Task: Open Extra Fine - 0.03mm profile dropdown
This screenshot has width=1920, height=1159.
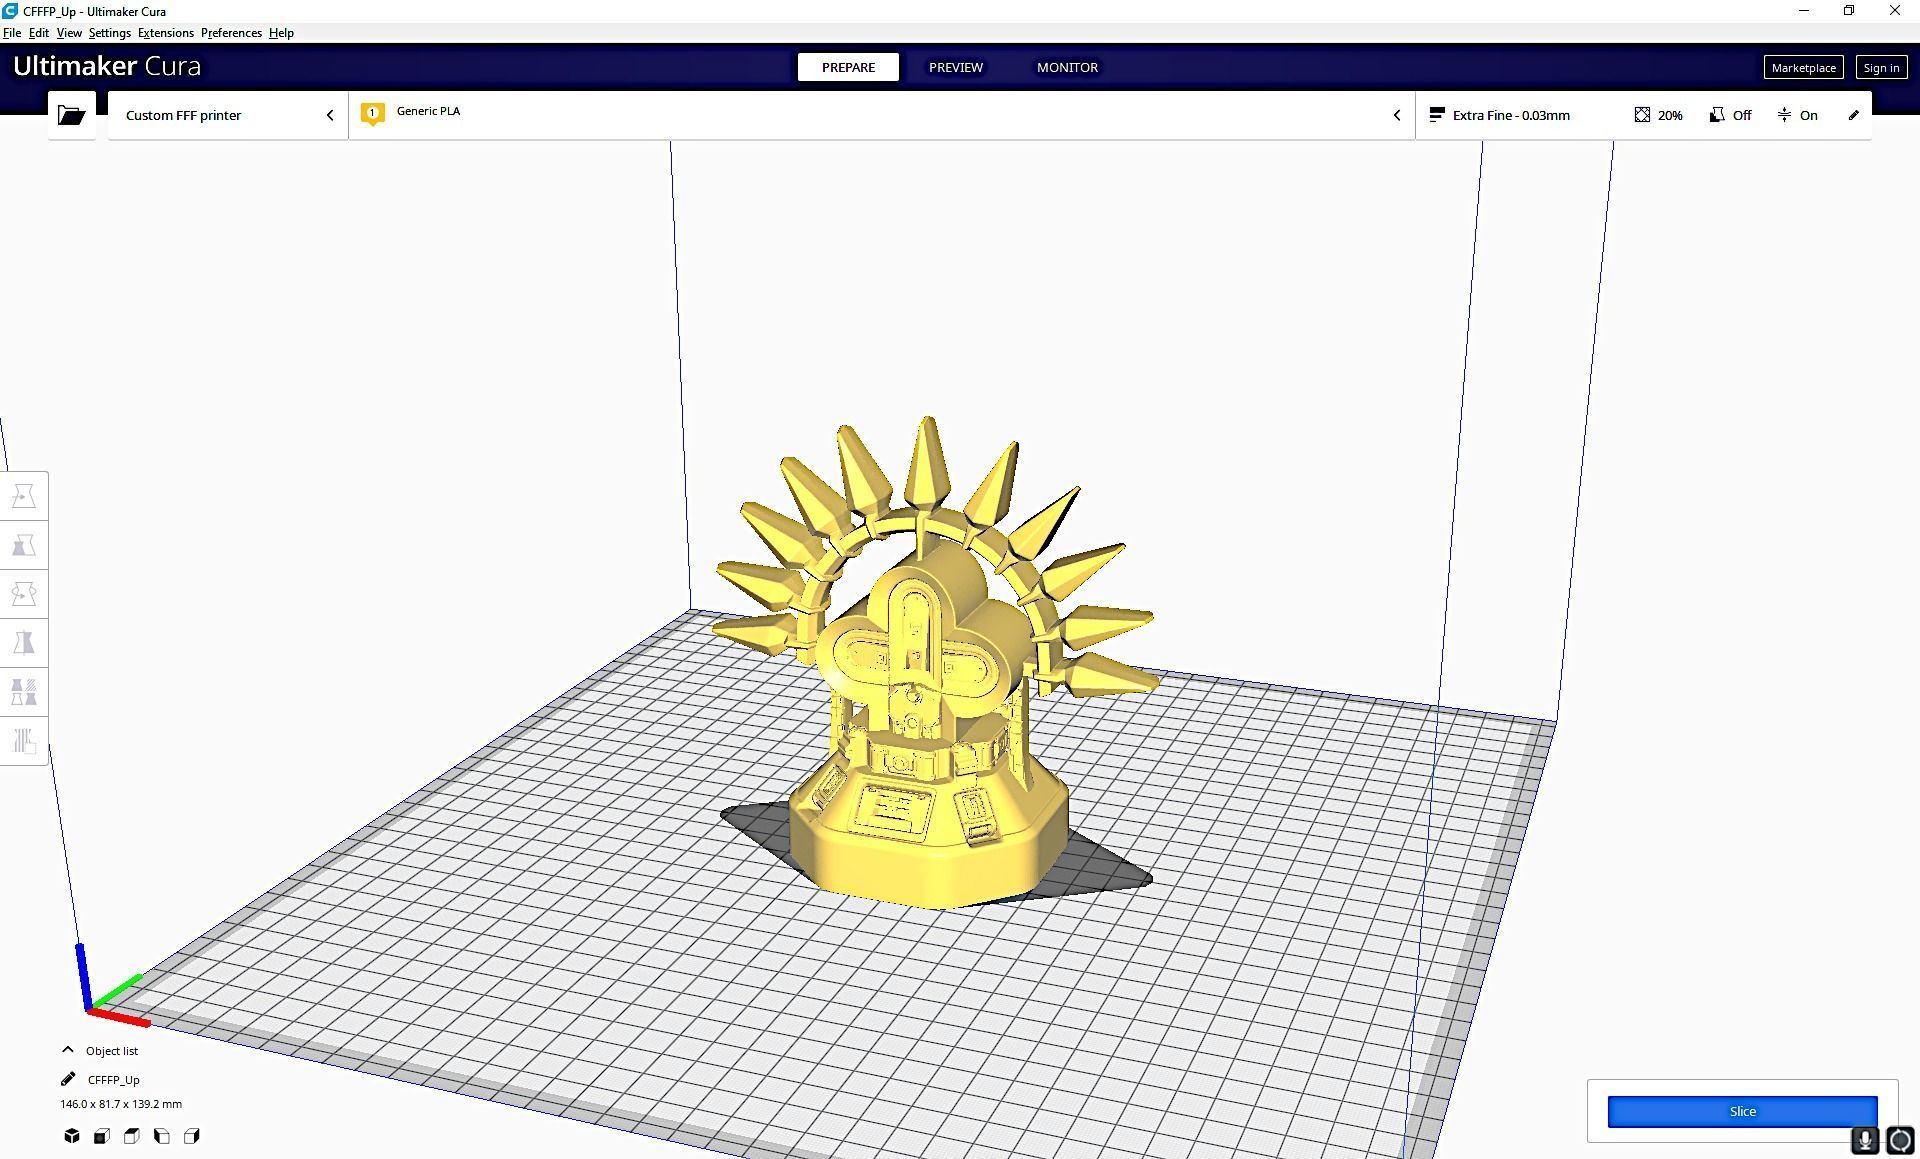Action: click(1510, 115)
